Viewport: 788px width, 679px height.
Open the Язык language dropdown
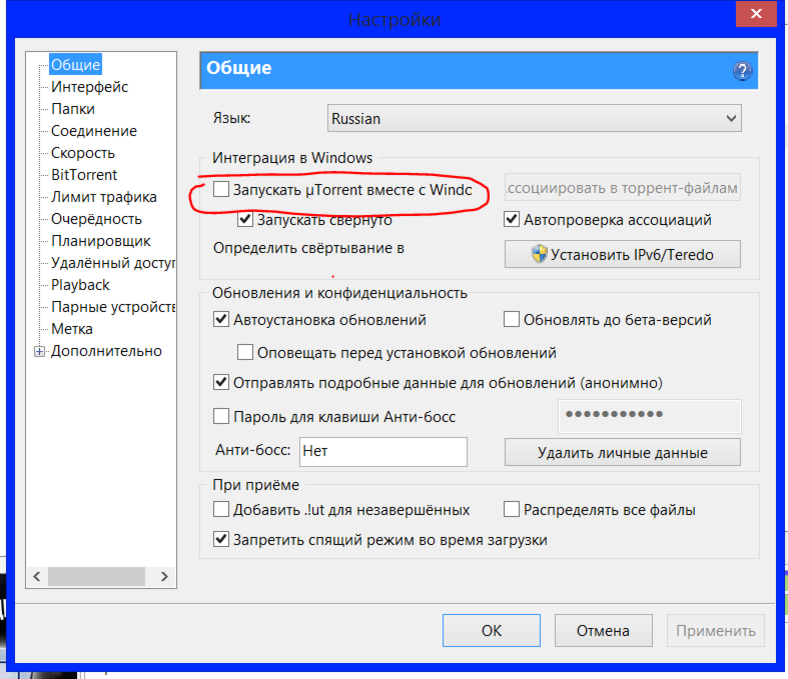coord(534,118)
